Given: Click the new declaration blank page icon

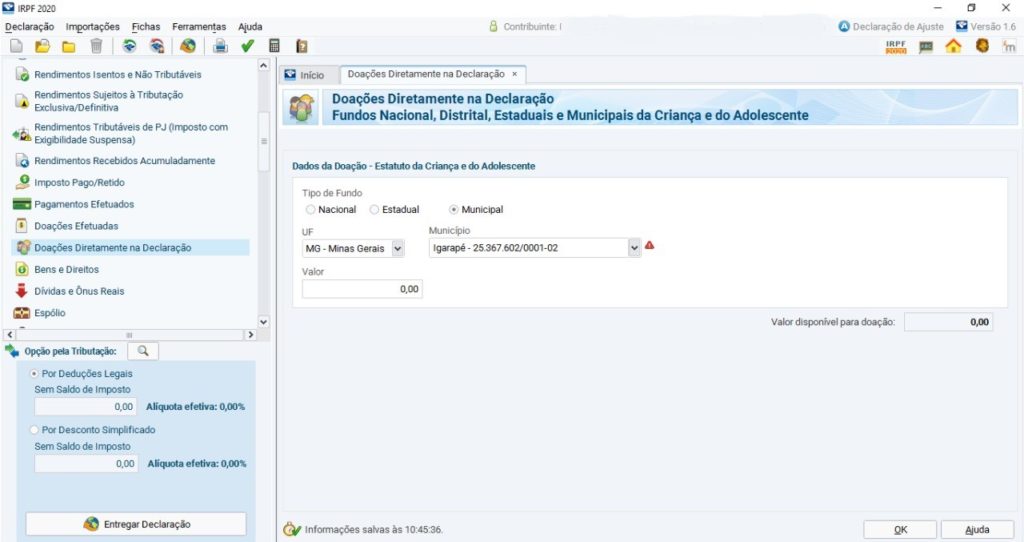Looking at the screenshot, I should click(16, 46).
